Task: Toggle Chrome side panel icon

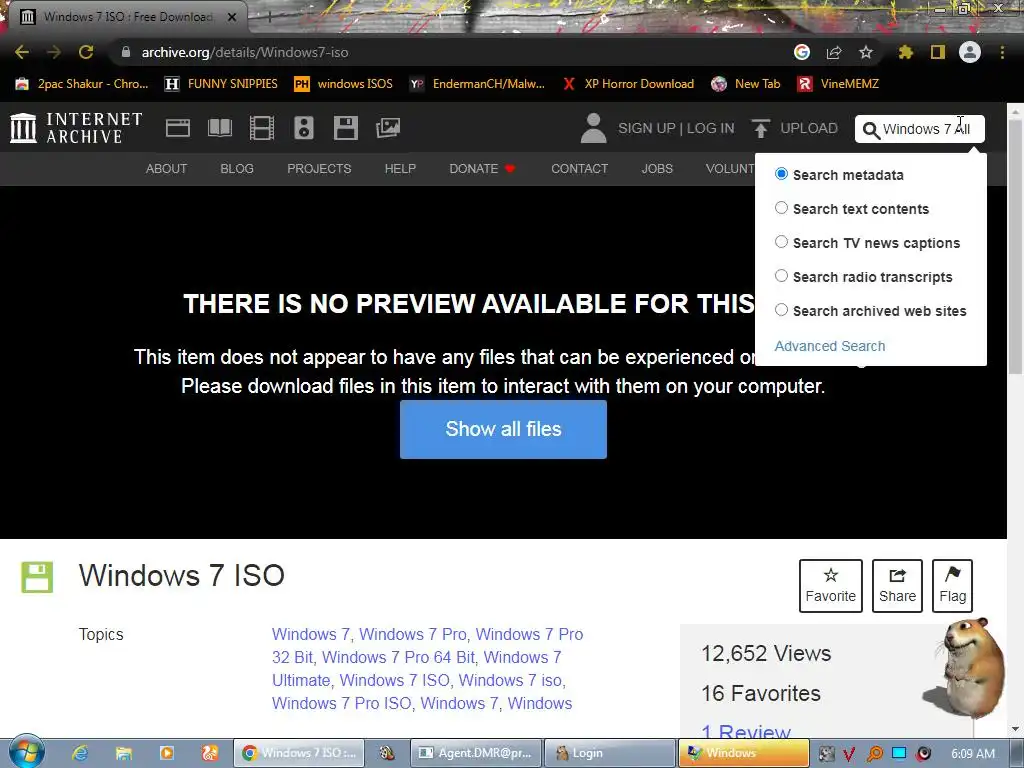Action: [x=938, y=52]
